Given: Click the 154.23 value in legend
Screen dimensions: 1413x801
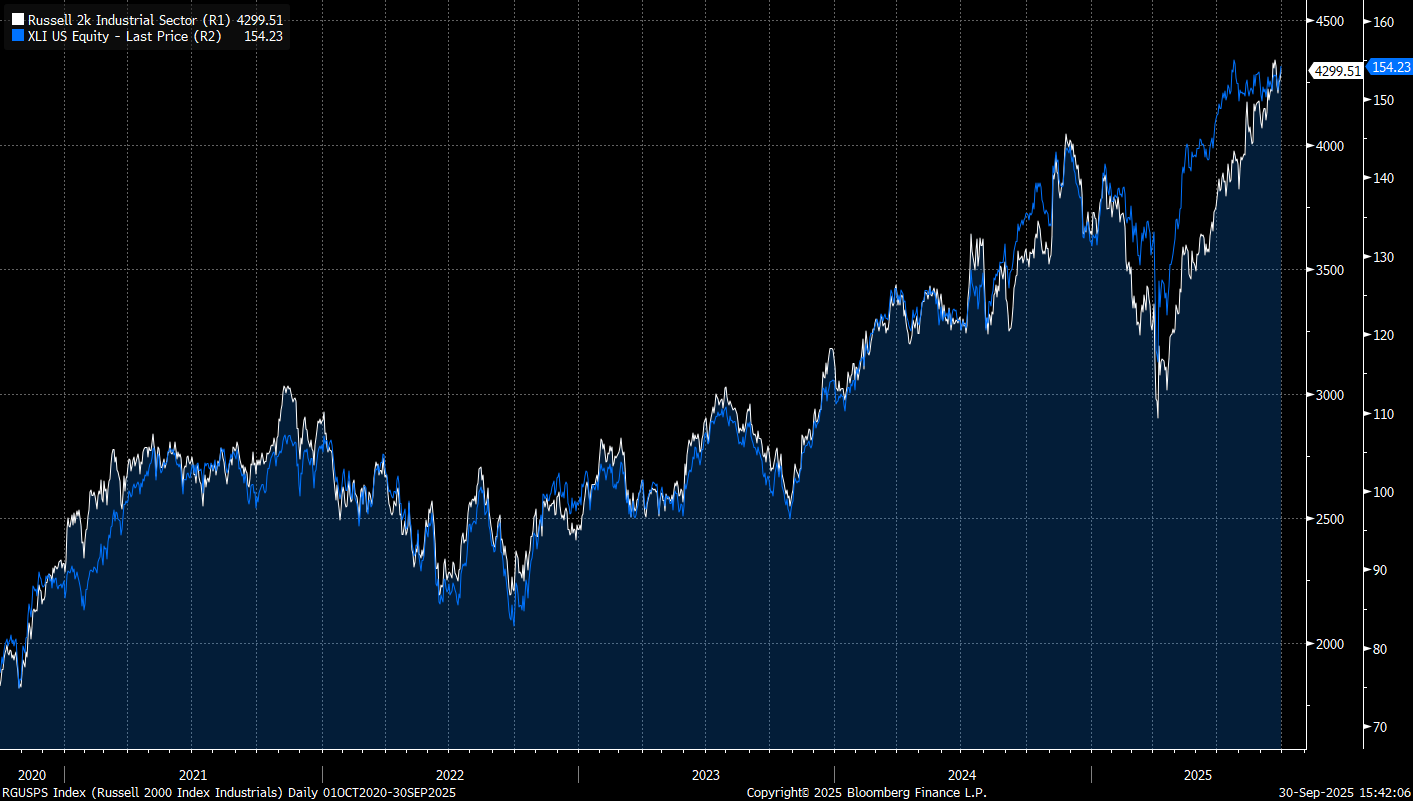Looking at the screenshot, I should pyautogui.click(x=265, y=35).
